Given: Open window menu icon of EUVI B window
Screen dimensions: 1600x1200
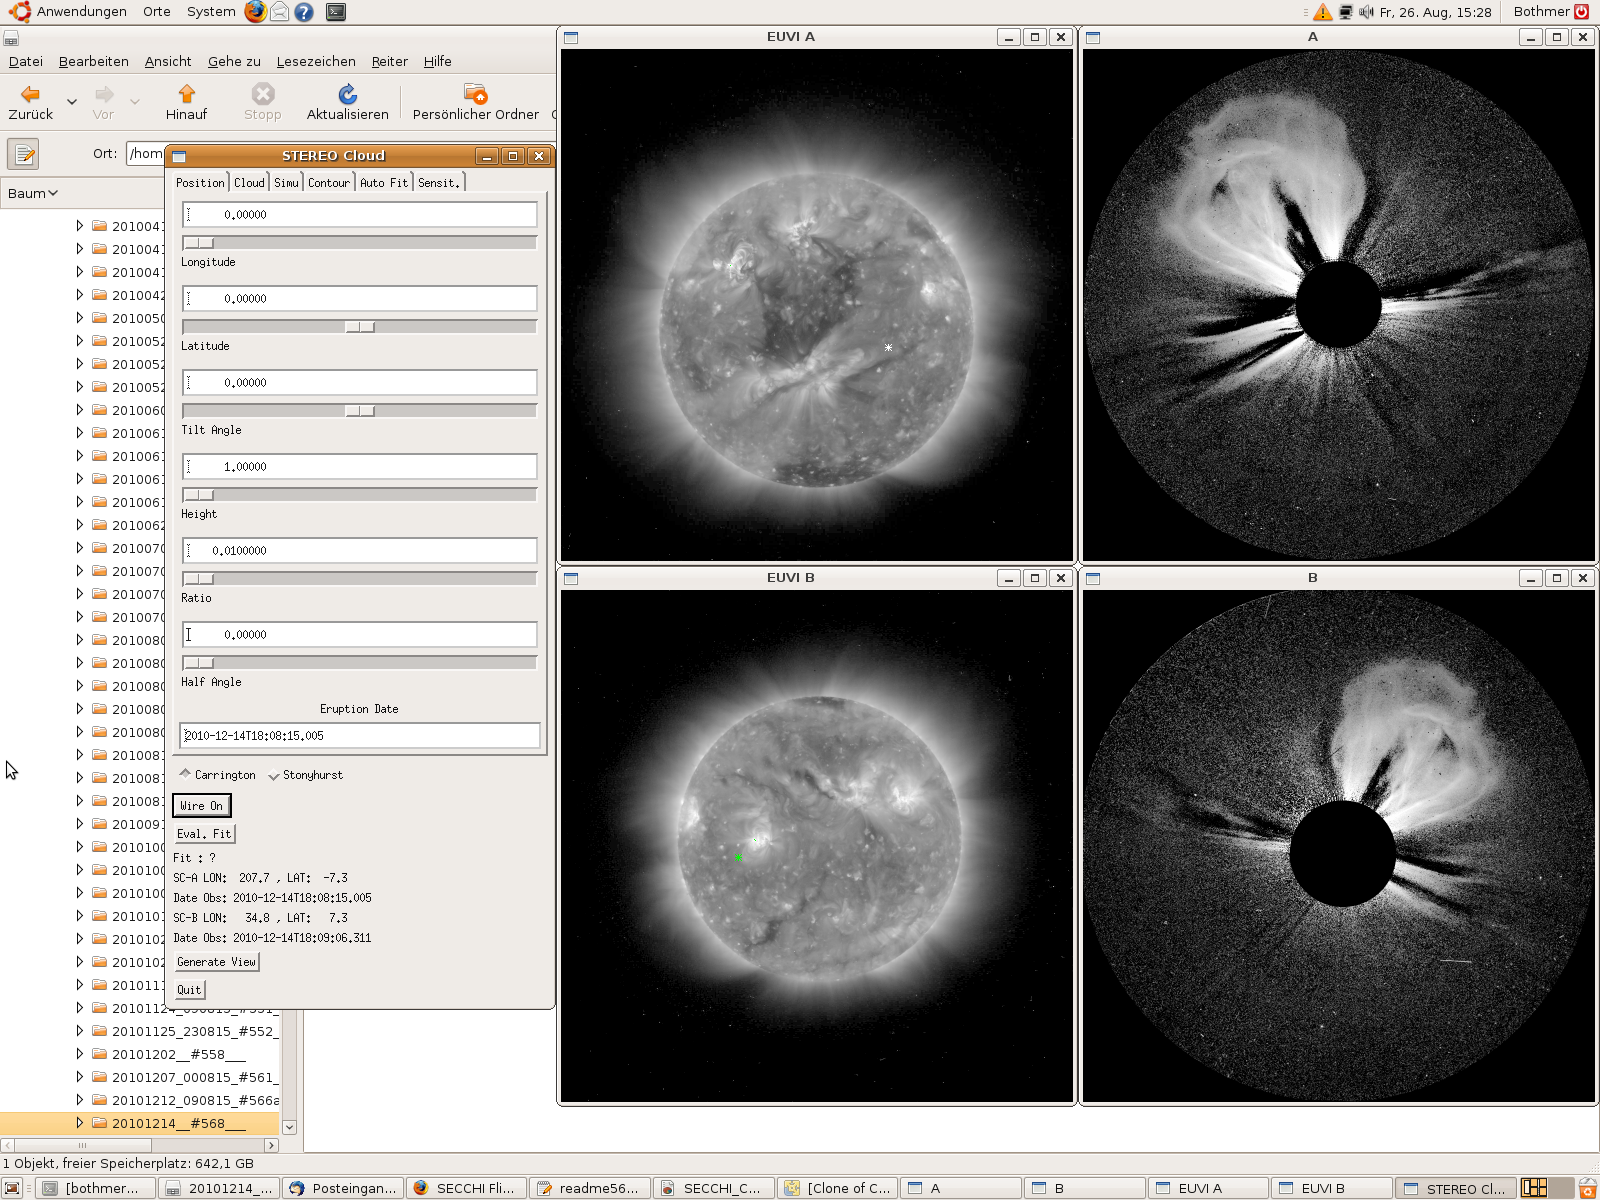Looking at the screenshot, I should pyautogui.click(x=571, y=578).
